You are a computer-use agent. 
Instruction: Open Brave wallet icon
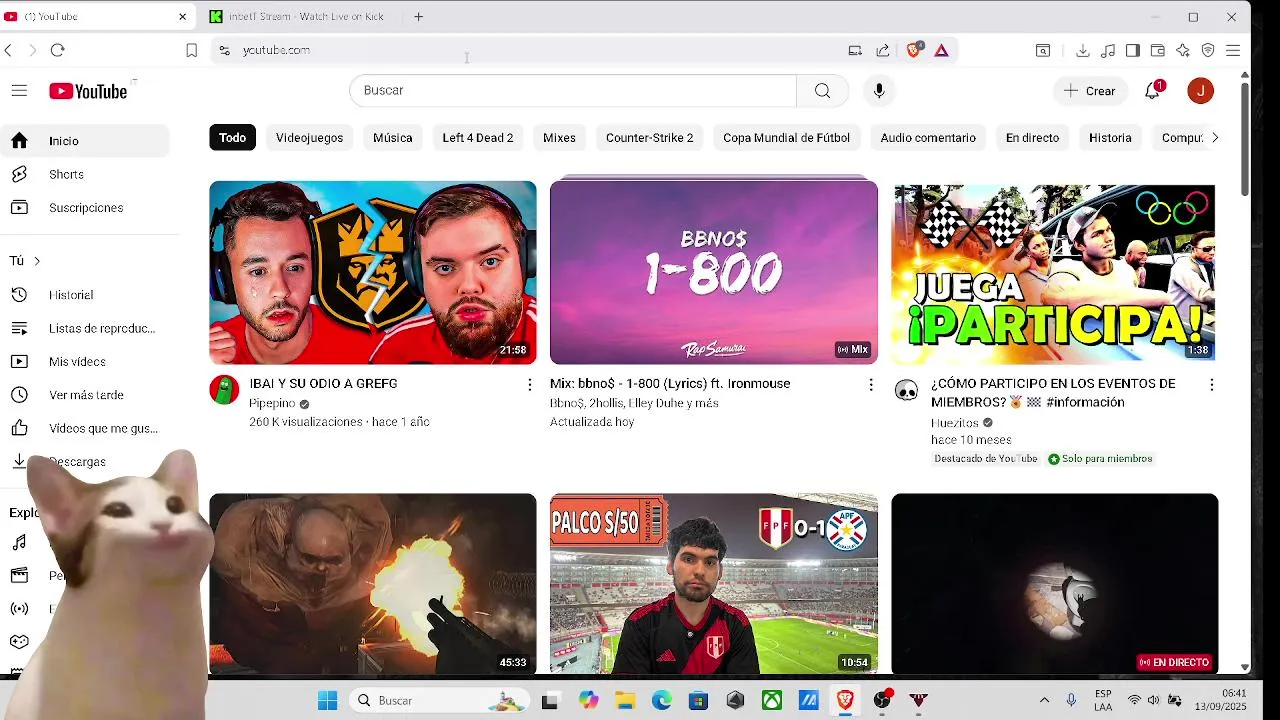click(1158, 50)
